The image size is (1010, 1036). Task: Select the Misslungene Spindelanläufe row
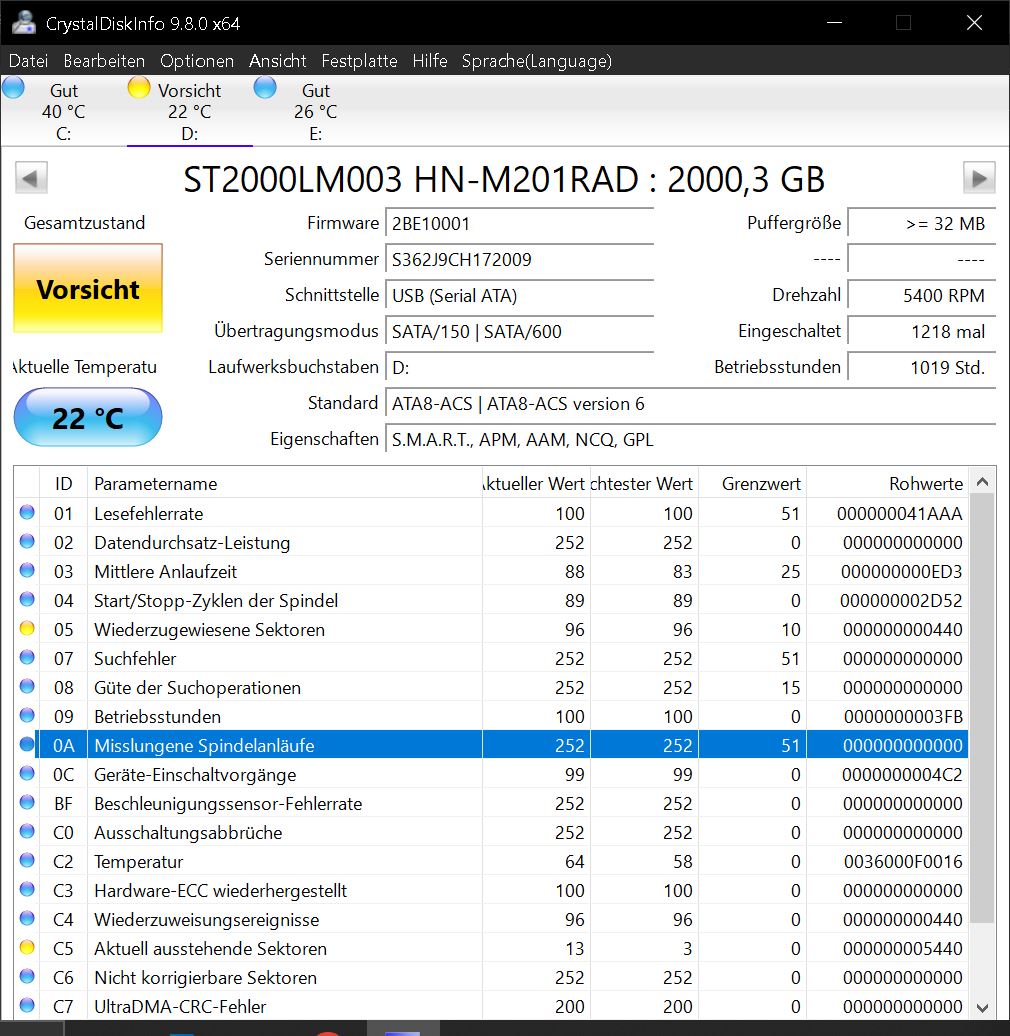[x=491, y=745]
